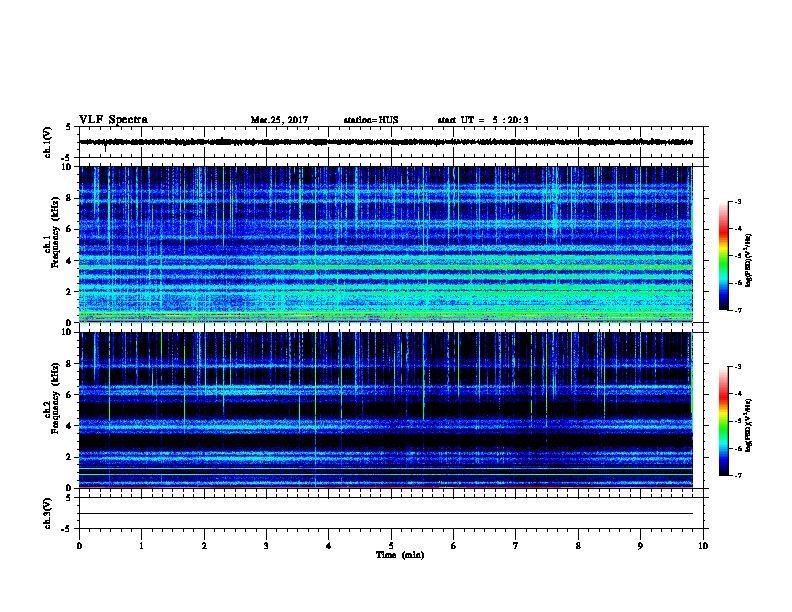
Task: Click the 'start UT = 5:20:3' label
Action: coord(483,120)
